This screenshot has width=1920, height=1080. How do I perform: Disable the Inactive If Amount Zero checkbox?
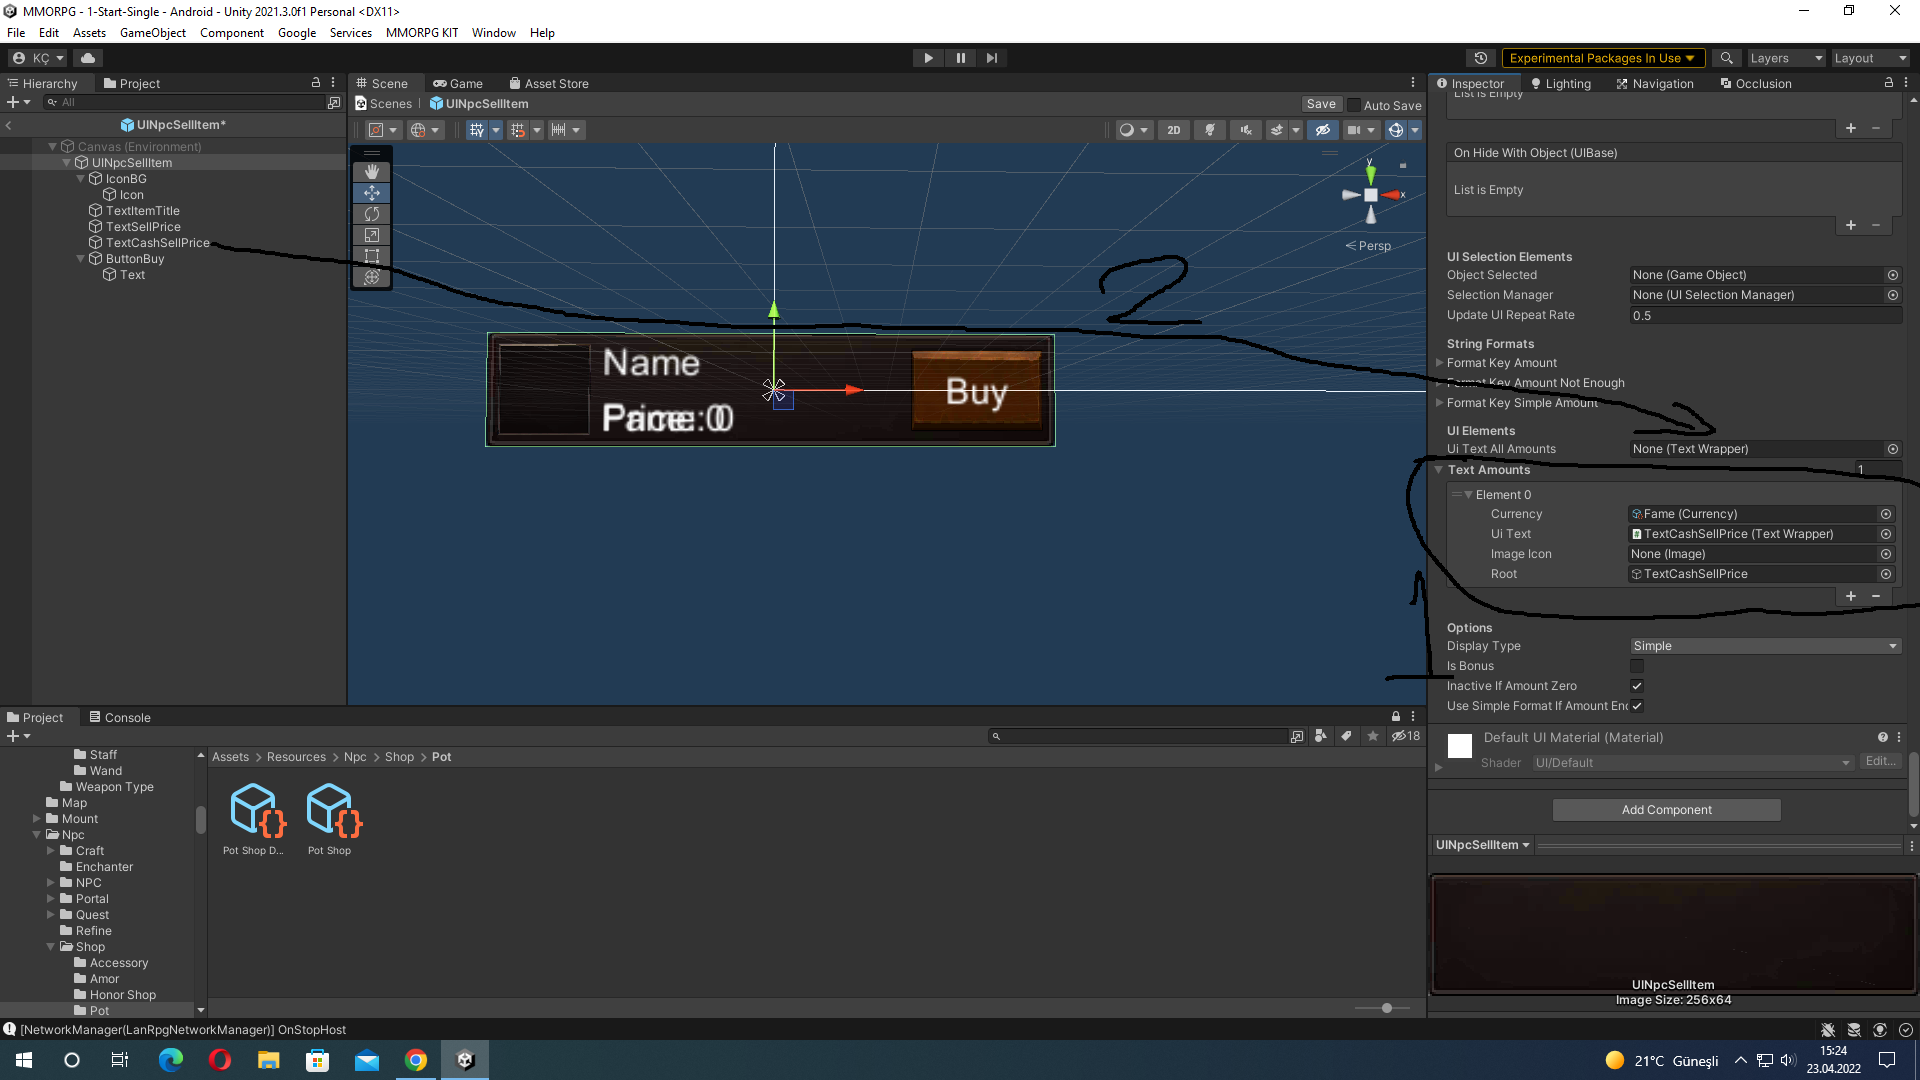1637,686
